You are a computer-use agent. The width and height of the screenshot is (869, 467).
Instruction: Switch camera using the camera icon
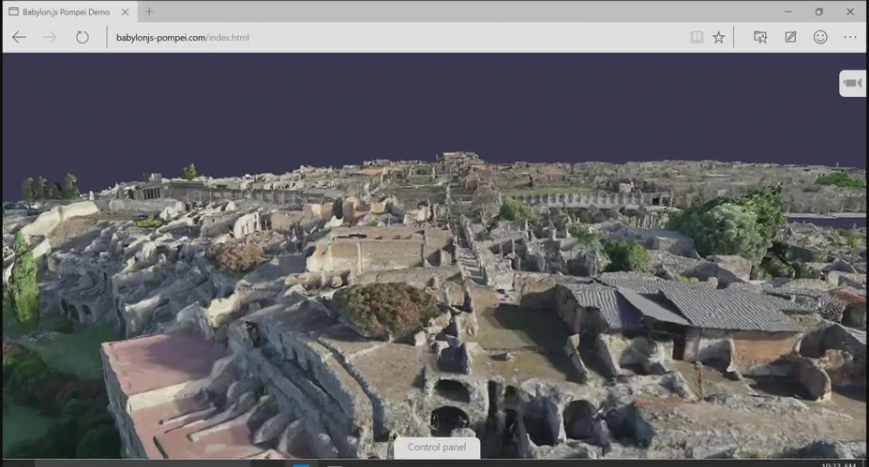coord(852,83)
